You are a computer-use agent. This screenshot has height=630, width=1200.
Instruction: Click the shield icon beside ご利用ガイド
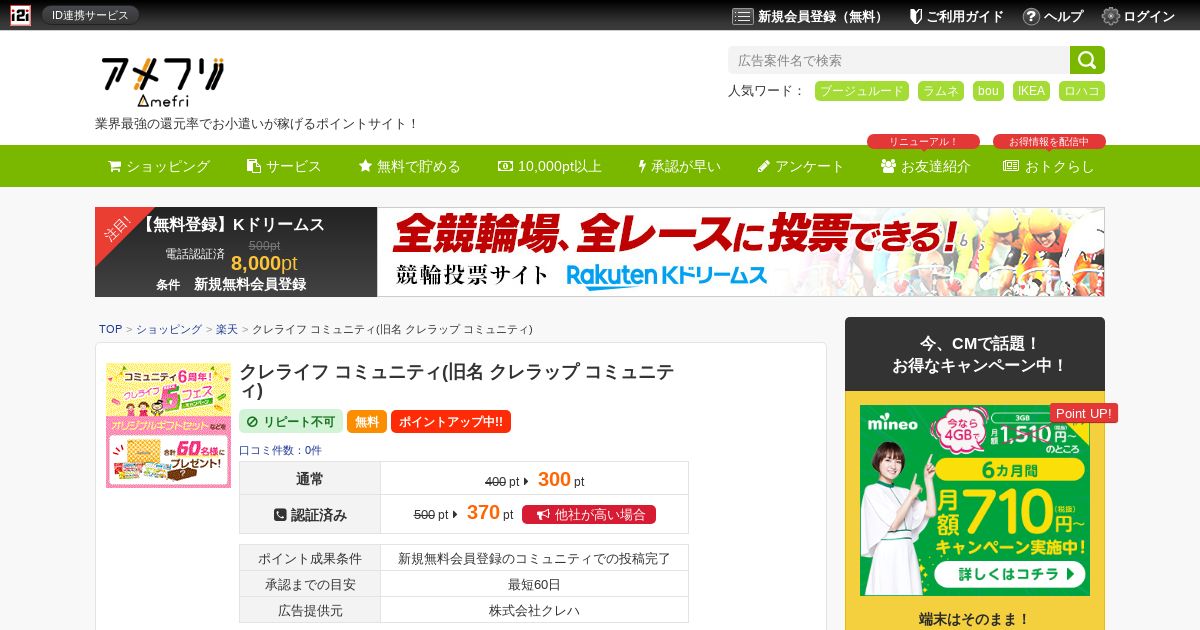915,16
